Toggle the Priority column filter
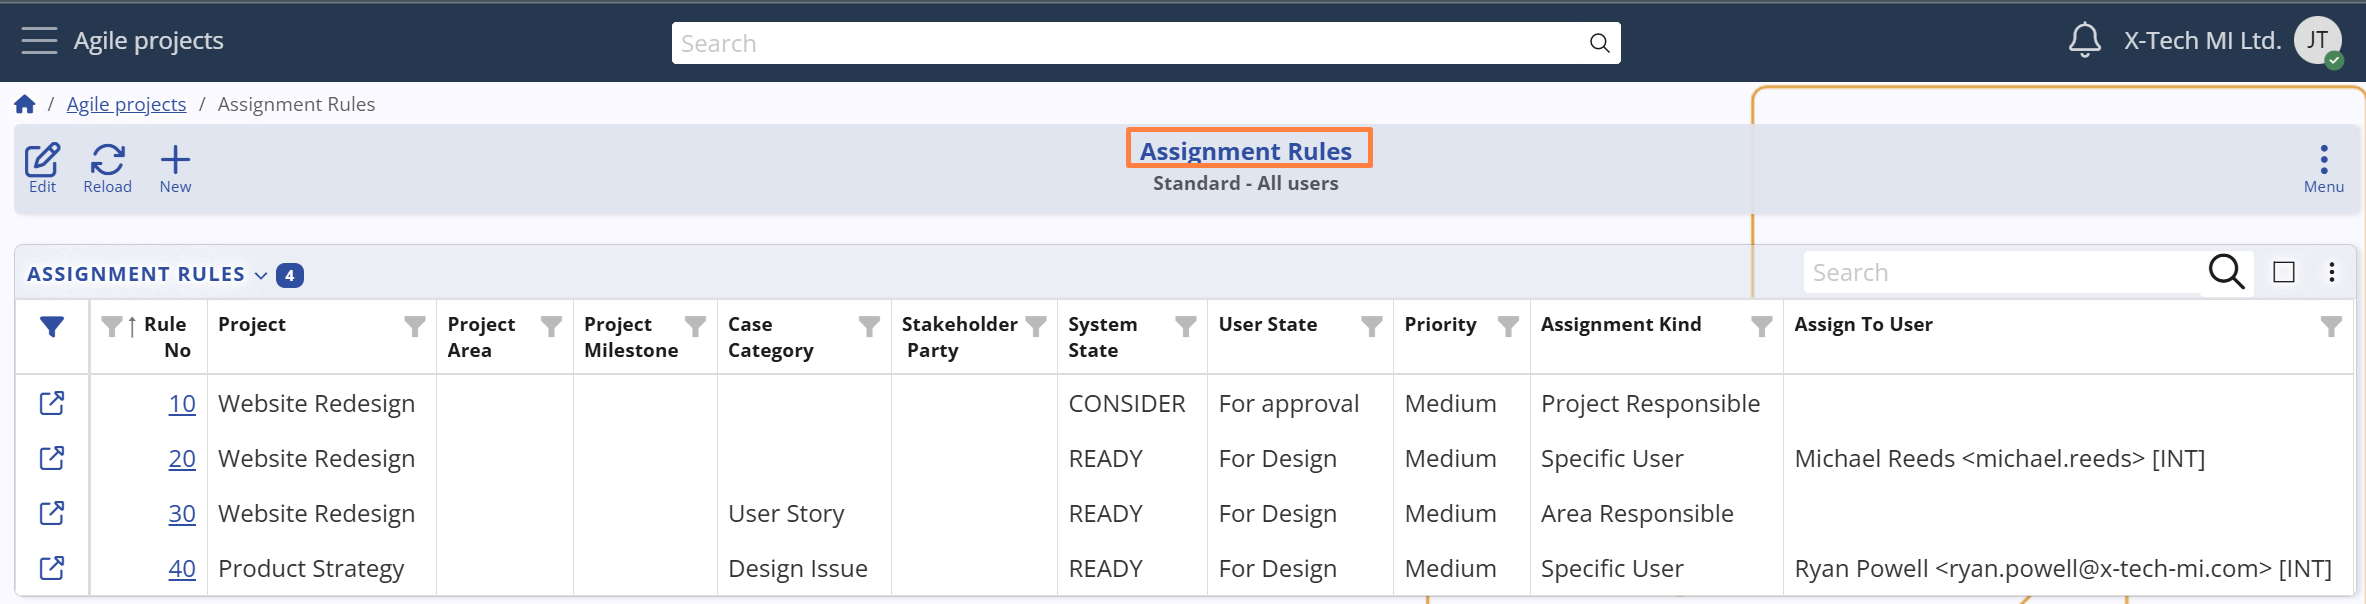The image size is (2366, 604). coord(1508,326)
